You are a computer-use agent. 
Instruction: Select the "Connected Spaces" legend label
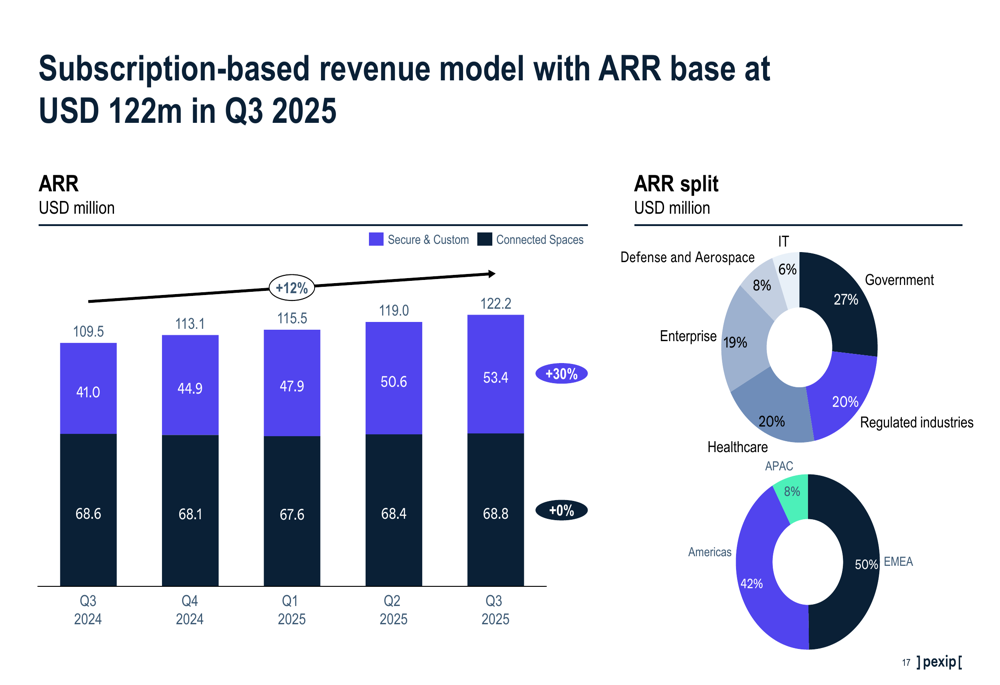click(540, 240)
